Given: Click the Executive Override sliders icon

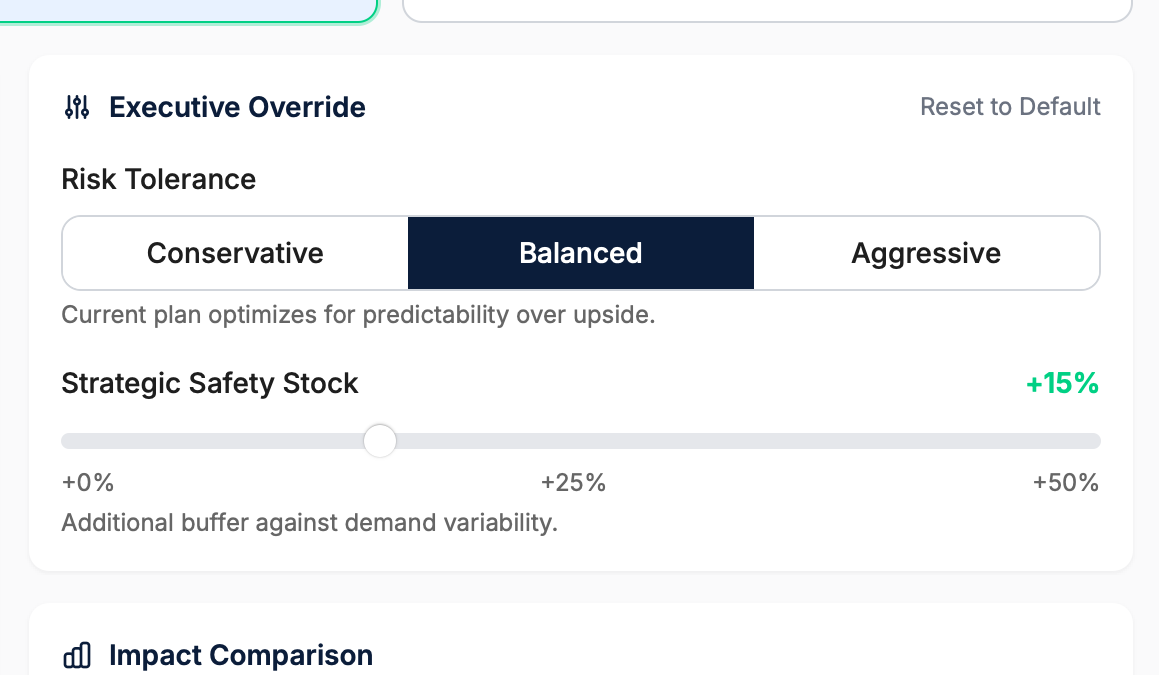Looking at the screenshot, I should 76,107.
